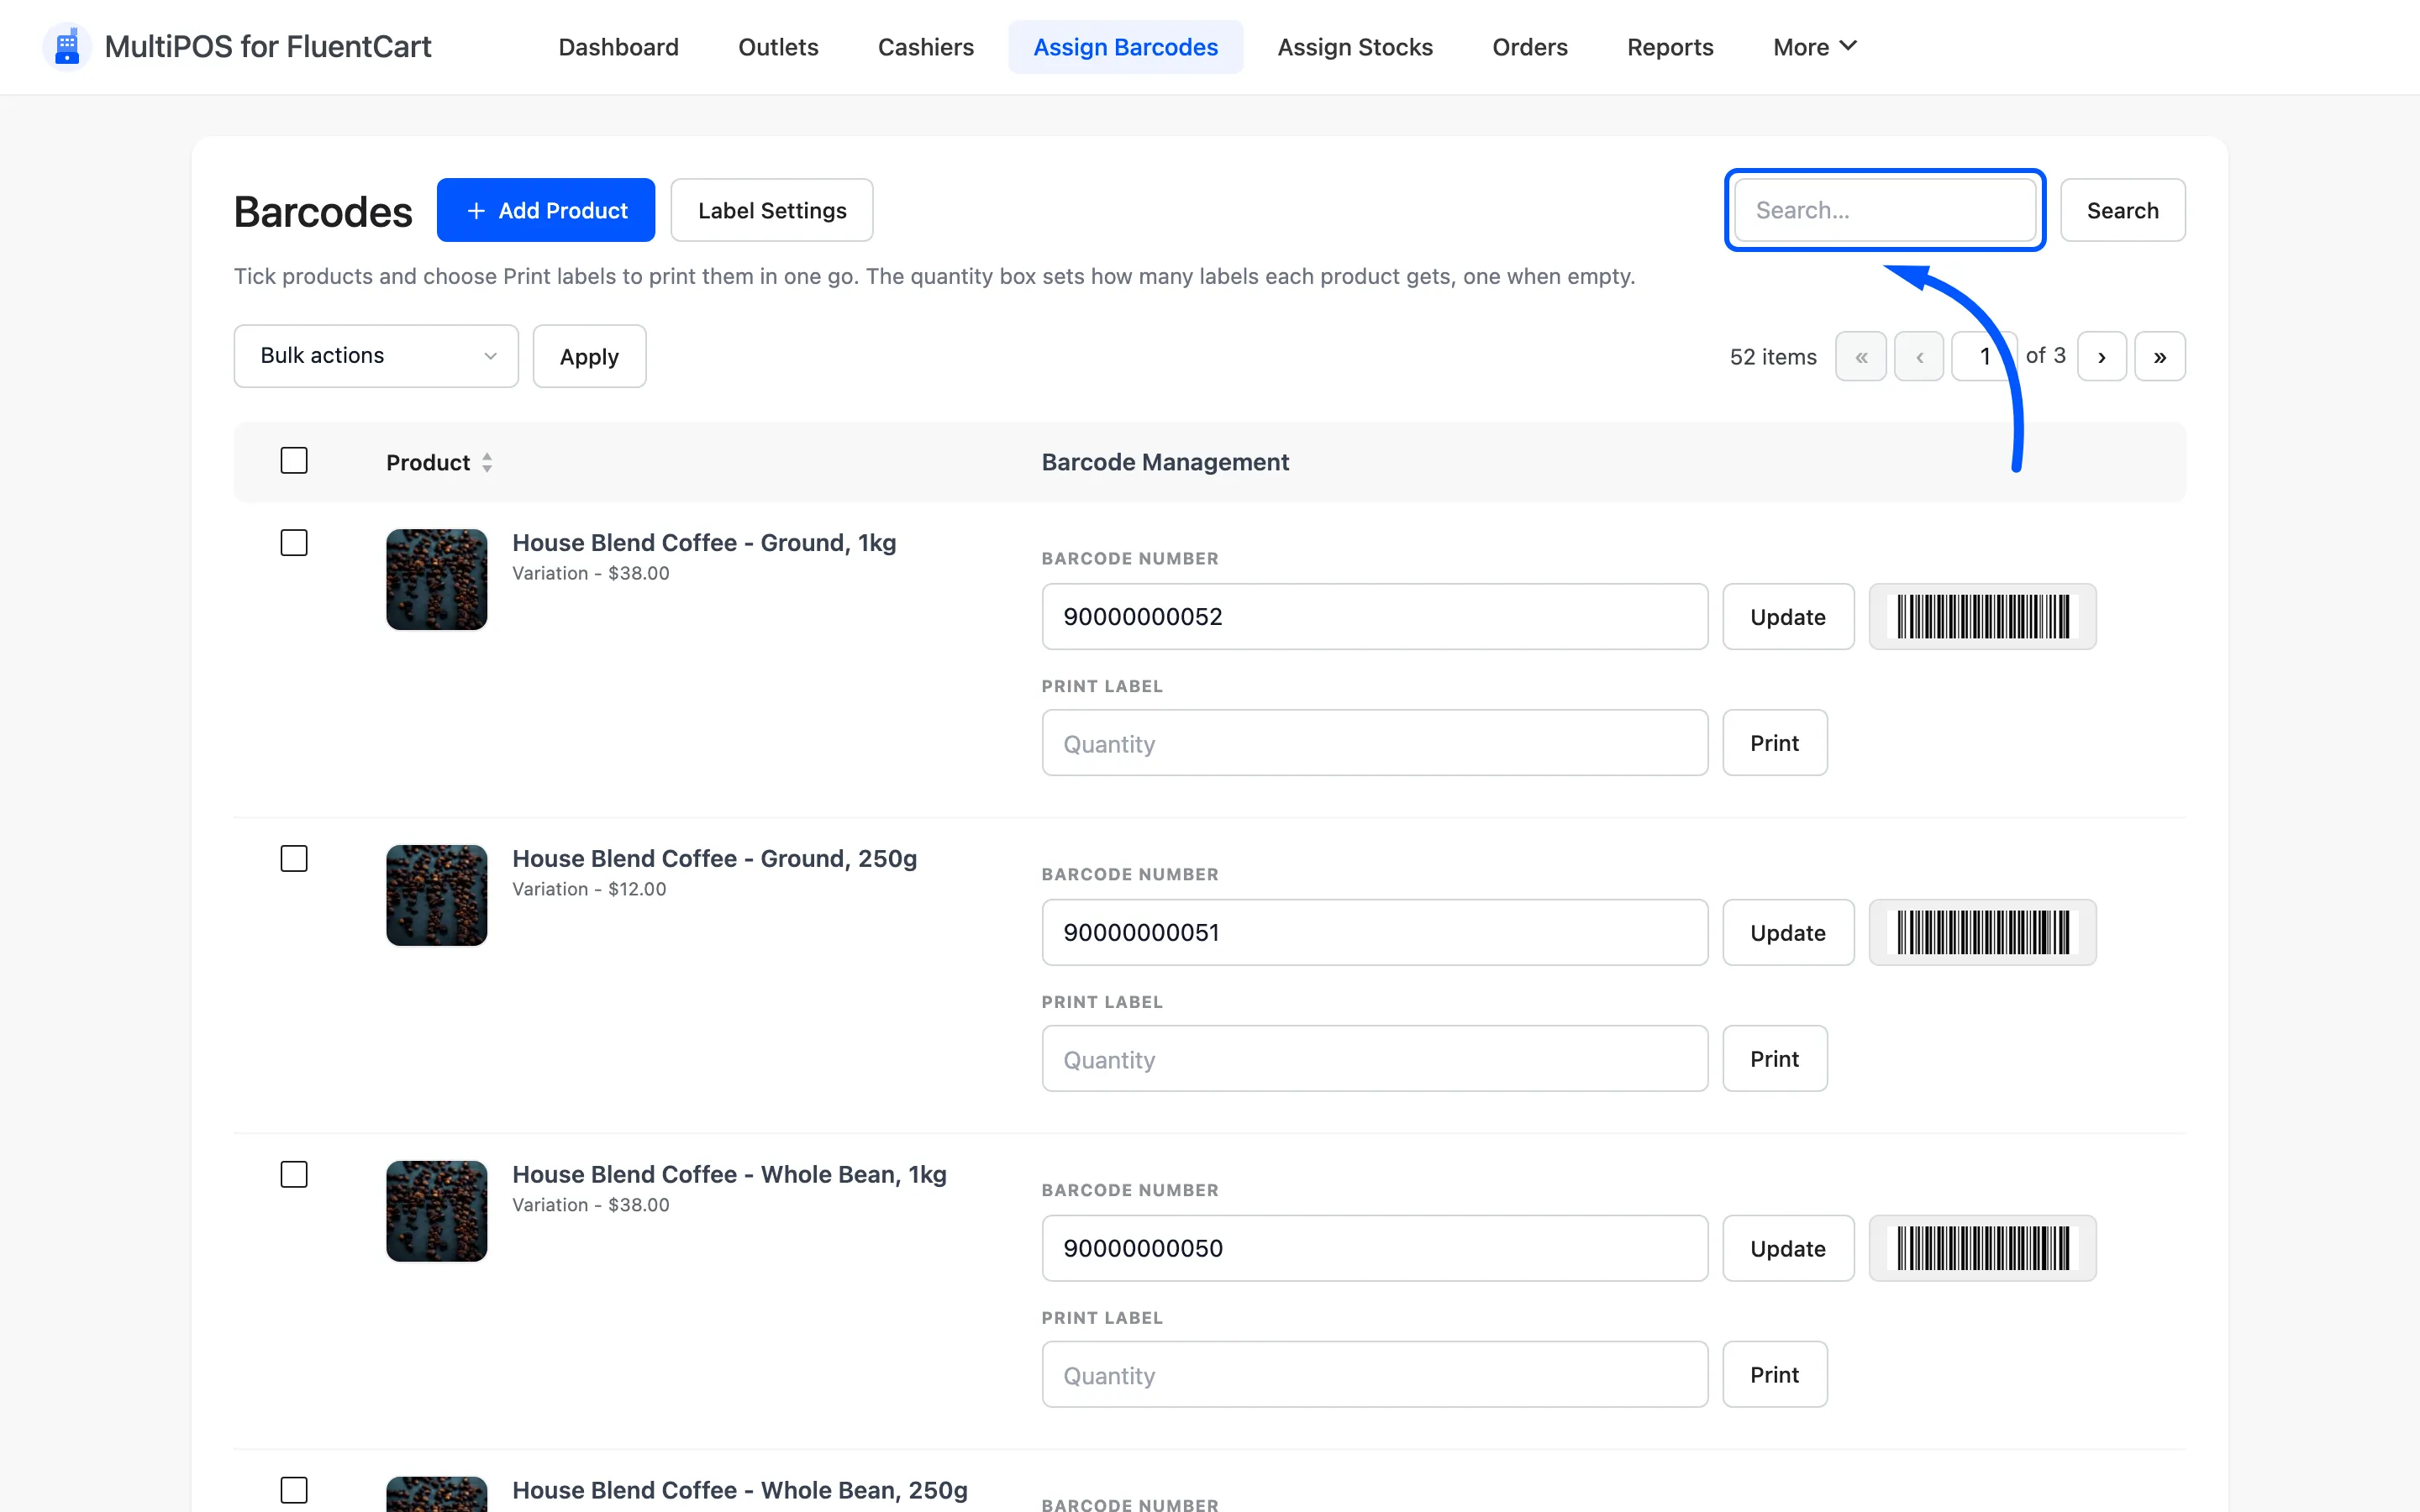Print label for House Blend Ground, 250g
This screenshot has width=2420, height=1512.
click(1774, 1059)
